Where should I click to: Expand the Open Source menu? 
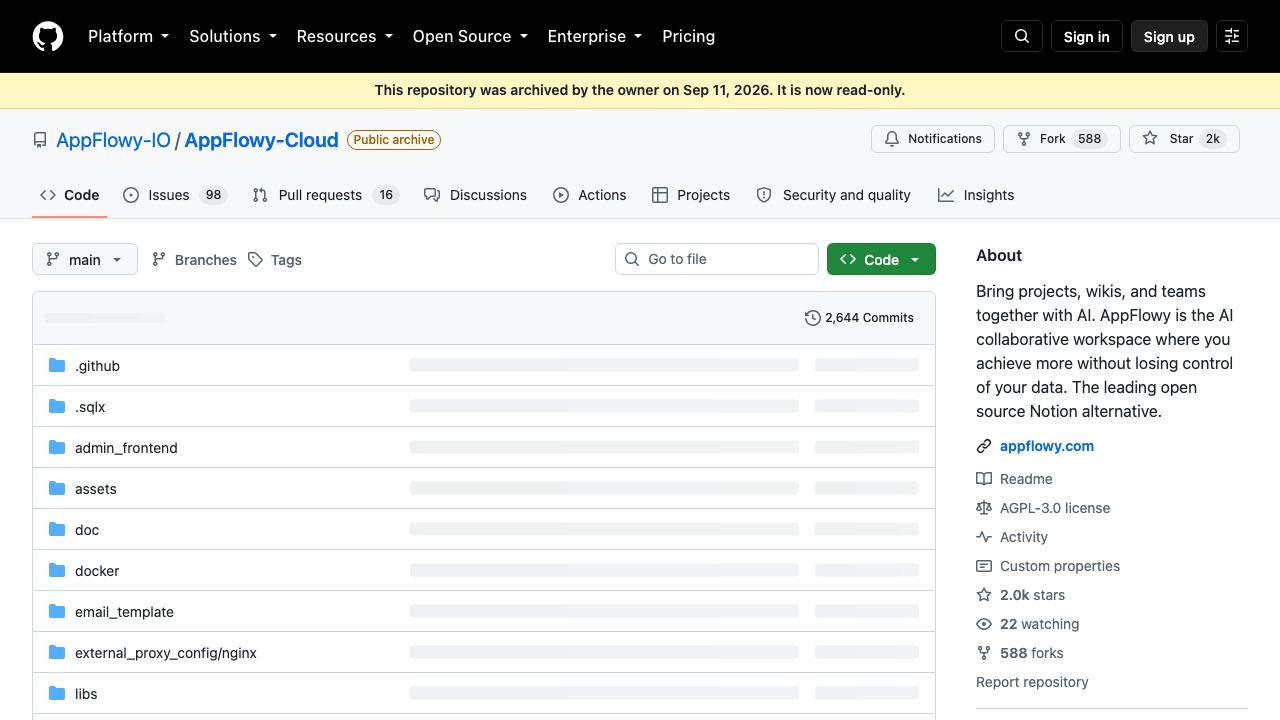[470, 36]
